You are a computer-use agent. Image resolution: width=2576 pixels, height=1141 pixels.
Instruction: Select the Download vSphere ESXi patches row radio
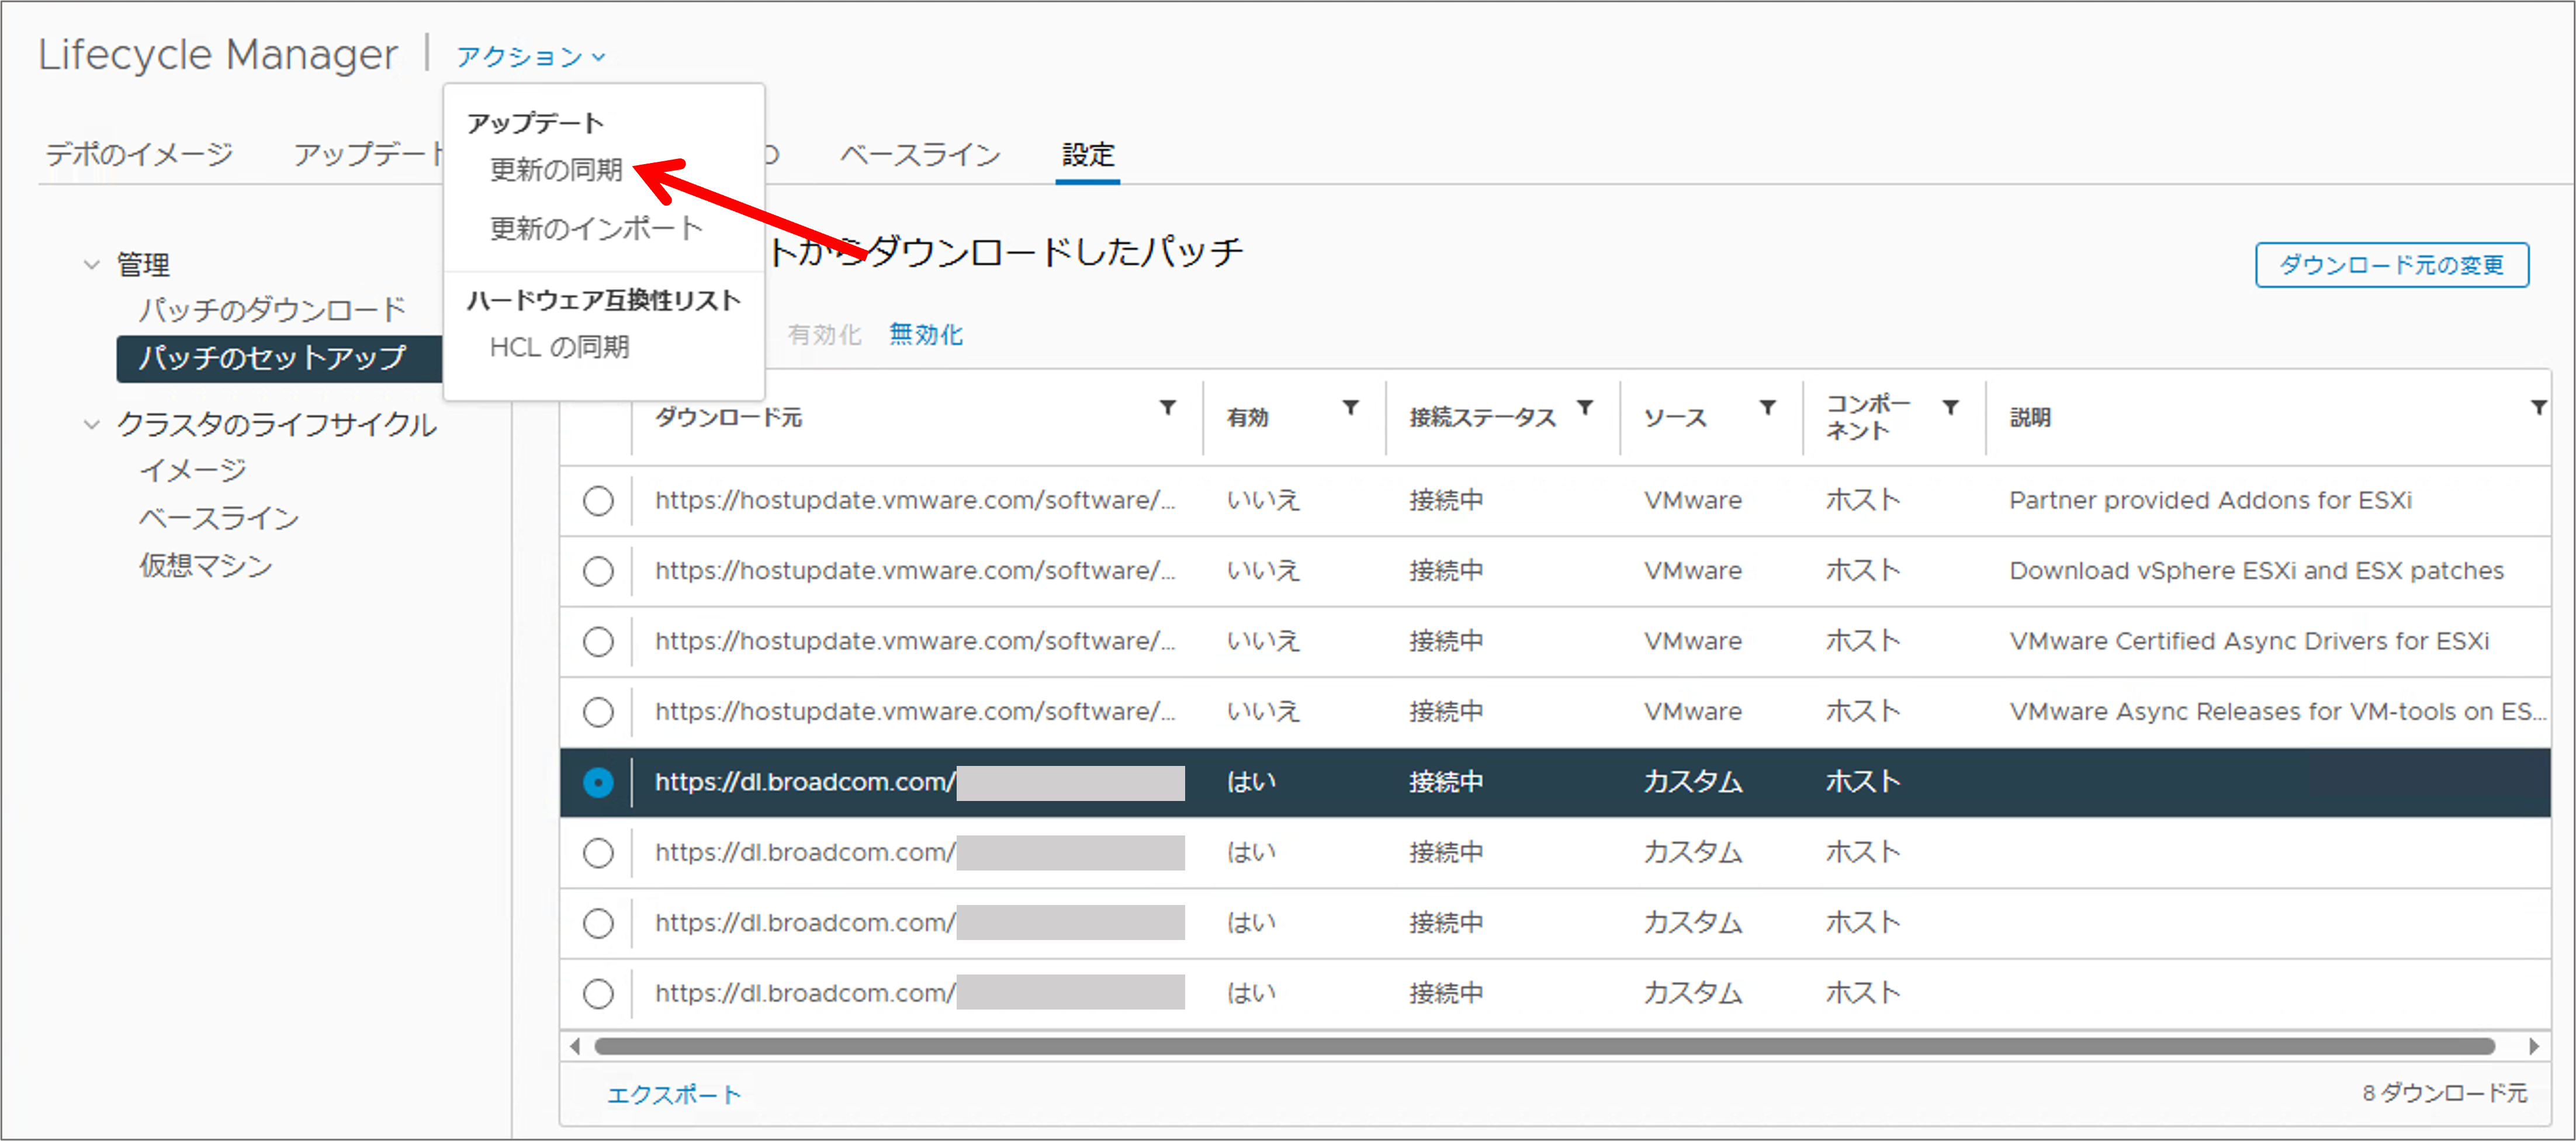point(598,571)
